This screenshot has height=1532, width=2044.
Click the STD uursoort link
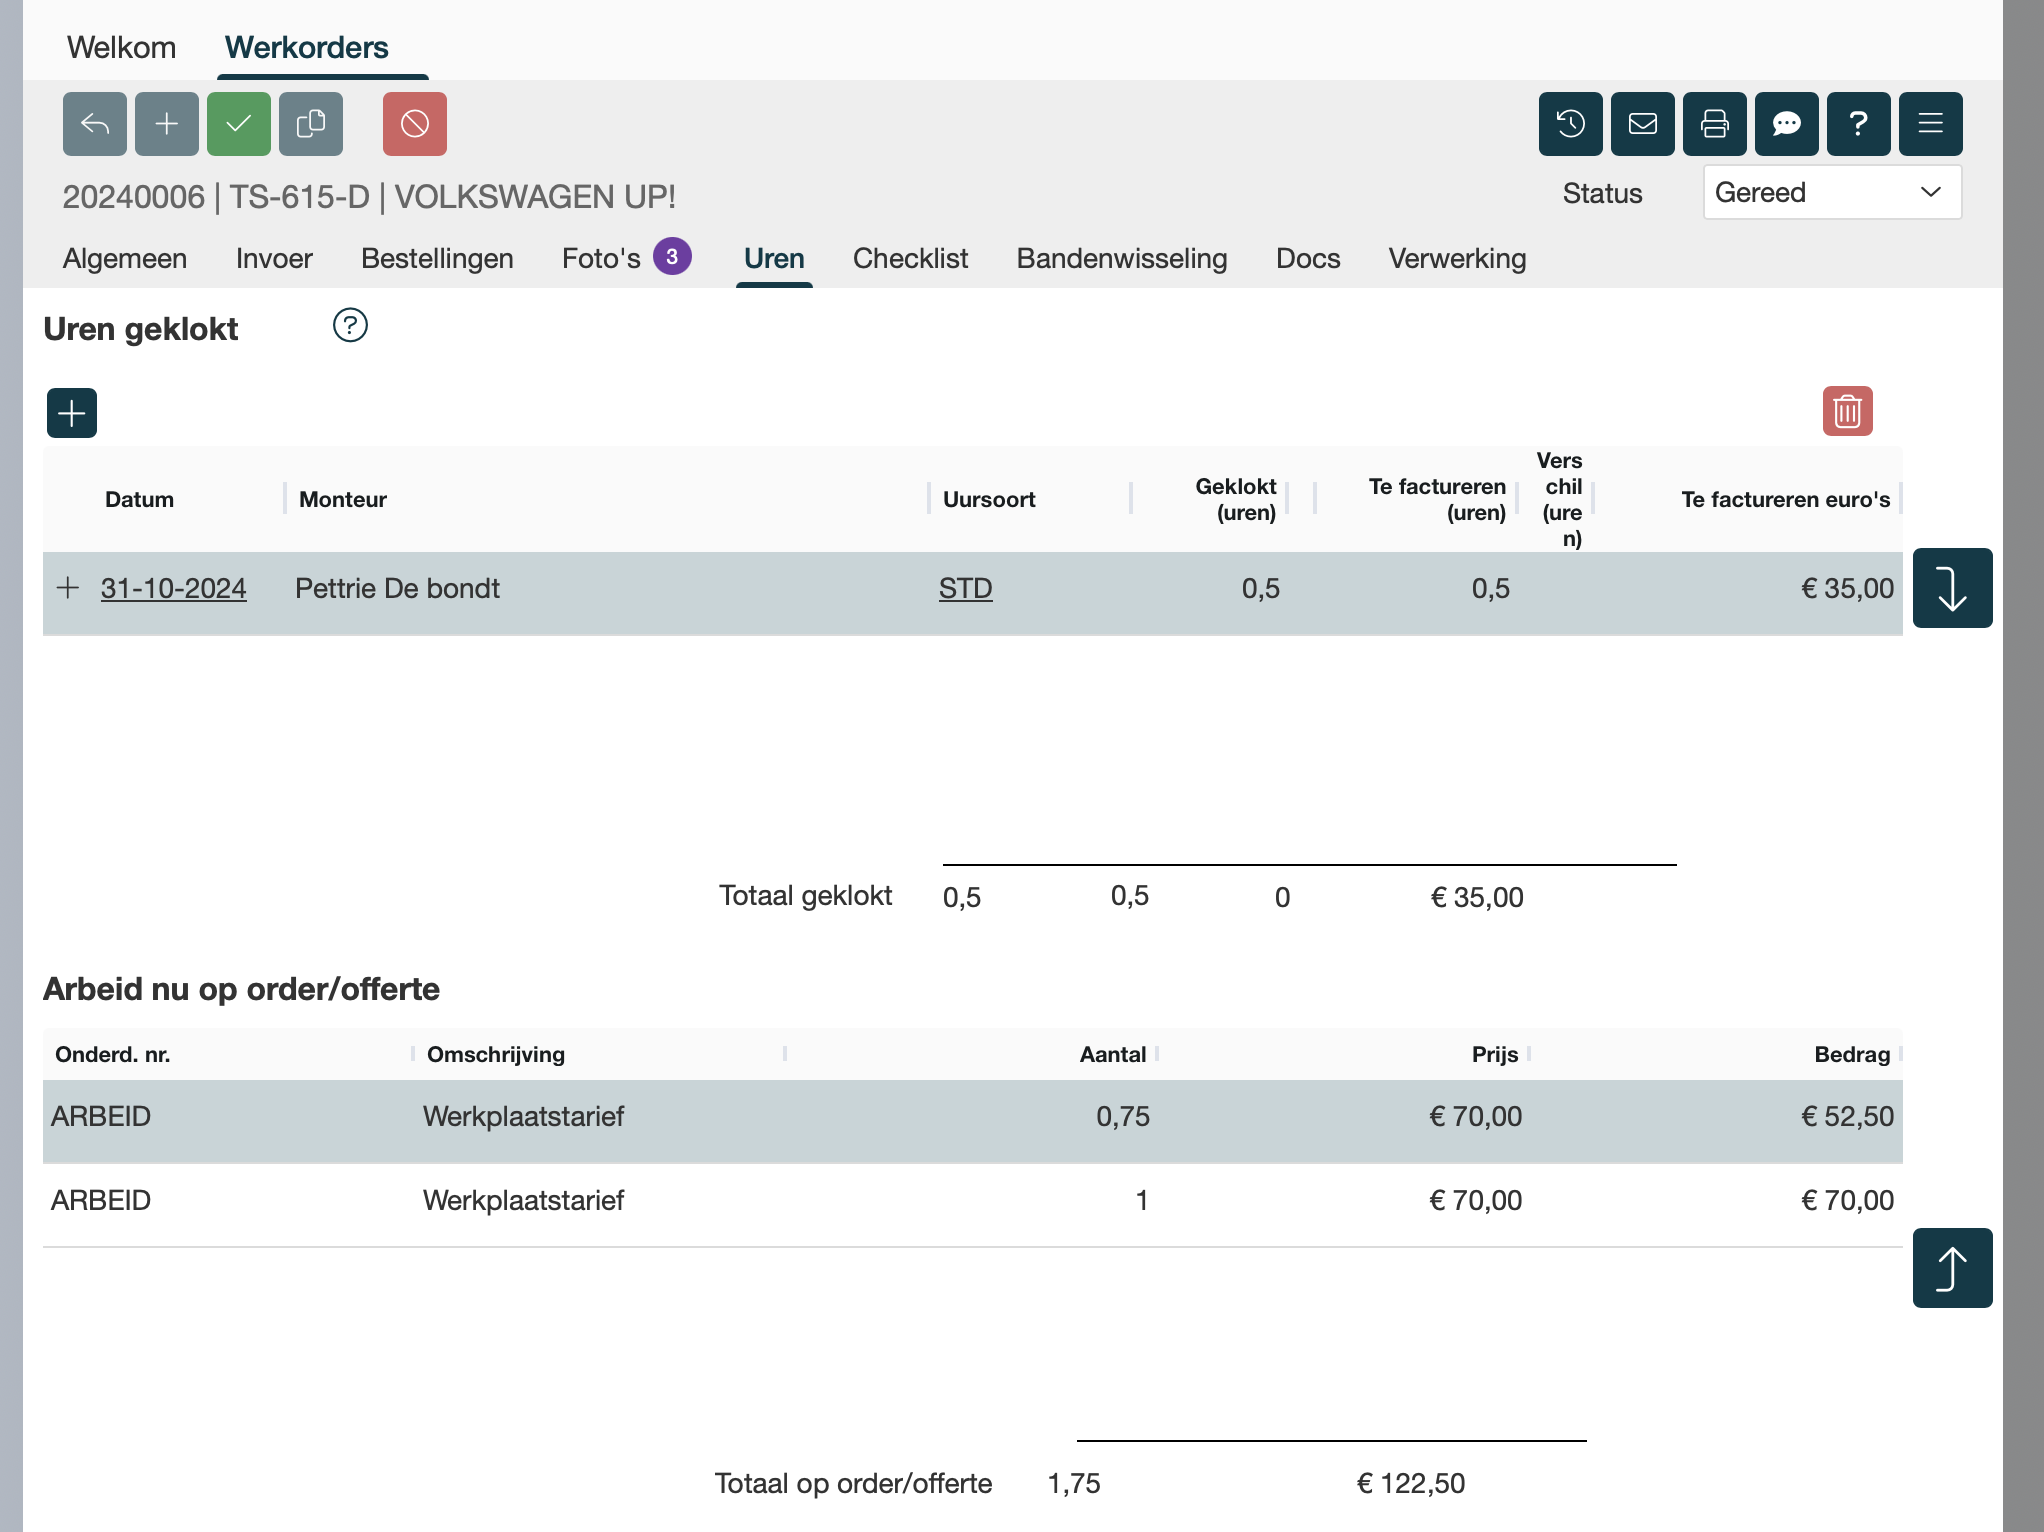(965, 588)
